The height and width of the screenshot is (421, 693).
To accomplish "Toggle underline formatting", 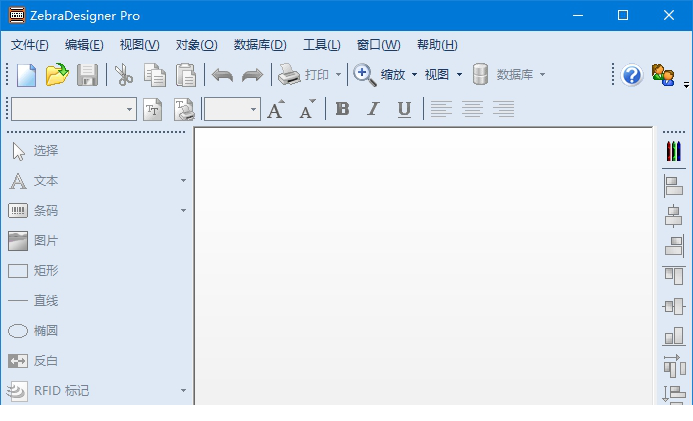I will click(x=404, y=109).
